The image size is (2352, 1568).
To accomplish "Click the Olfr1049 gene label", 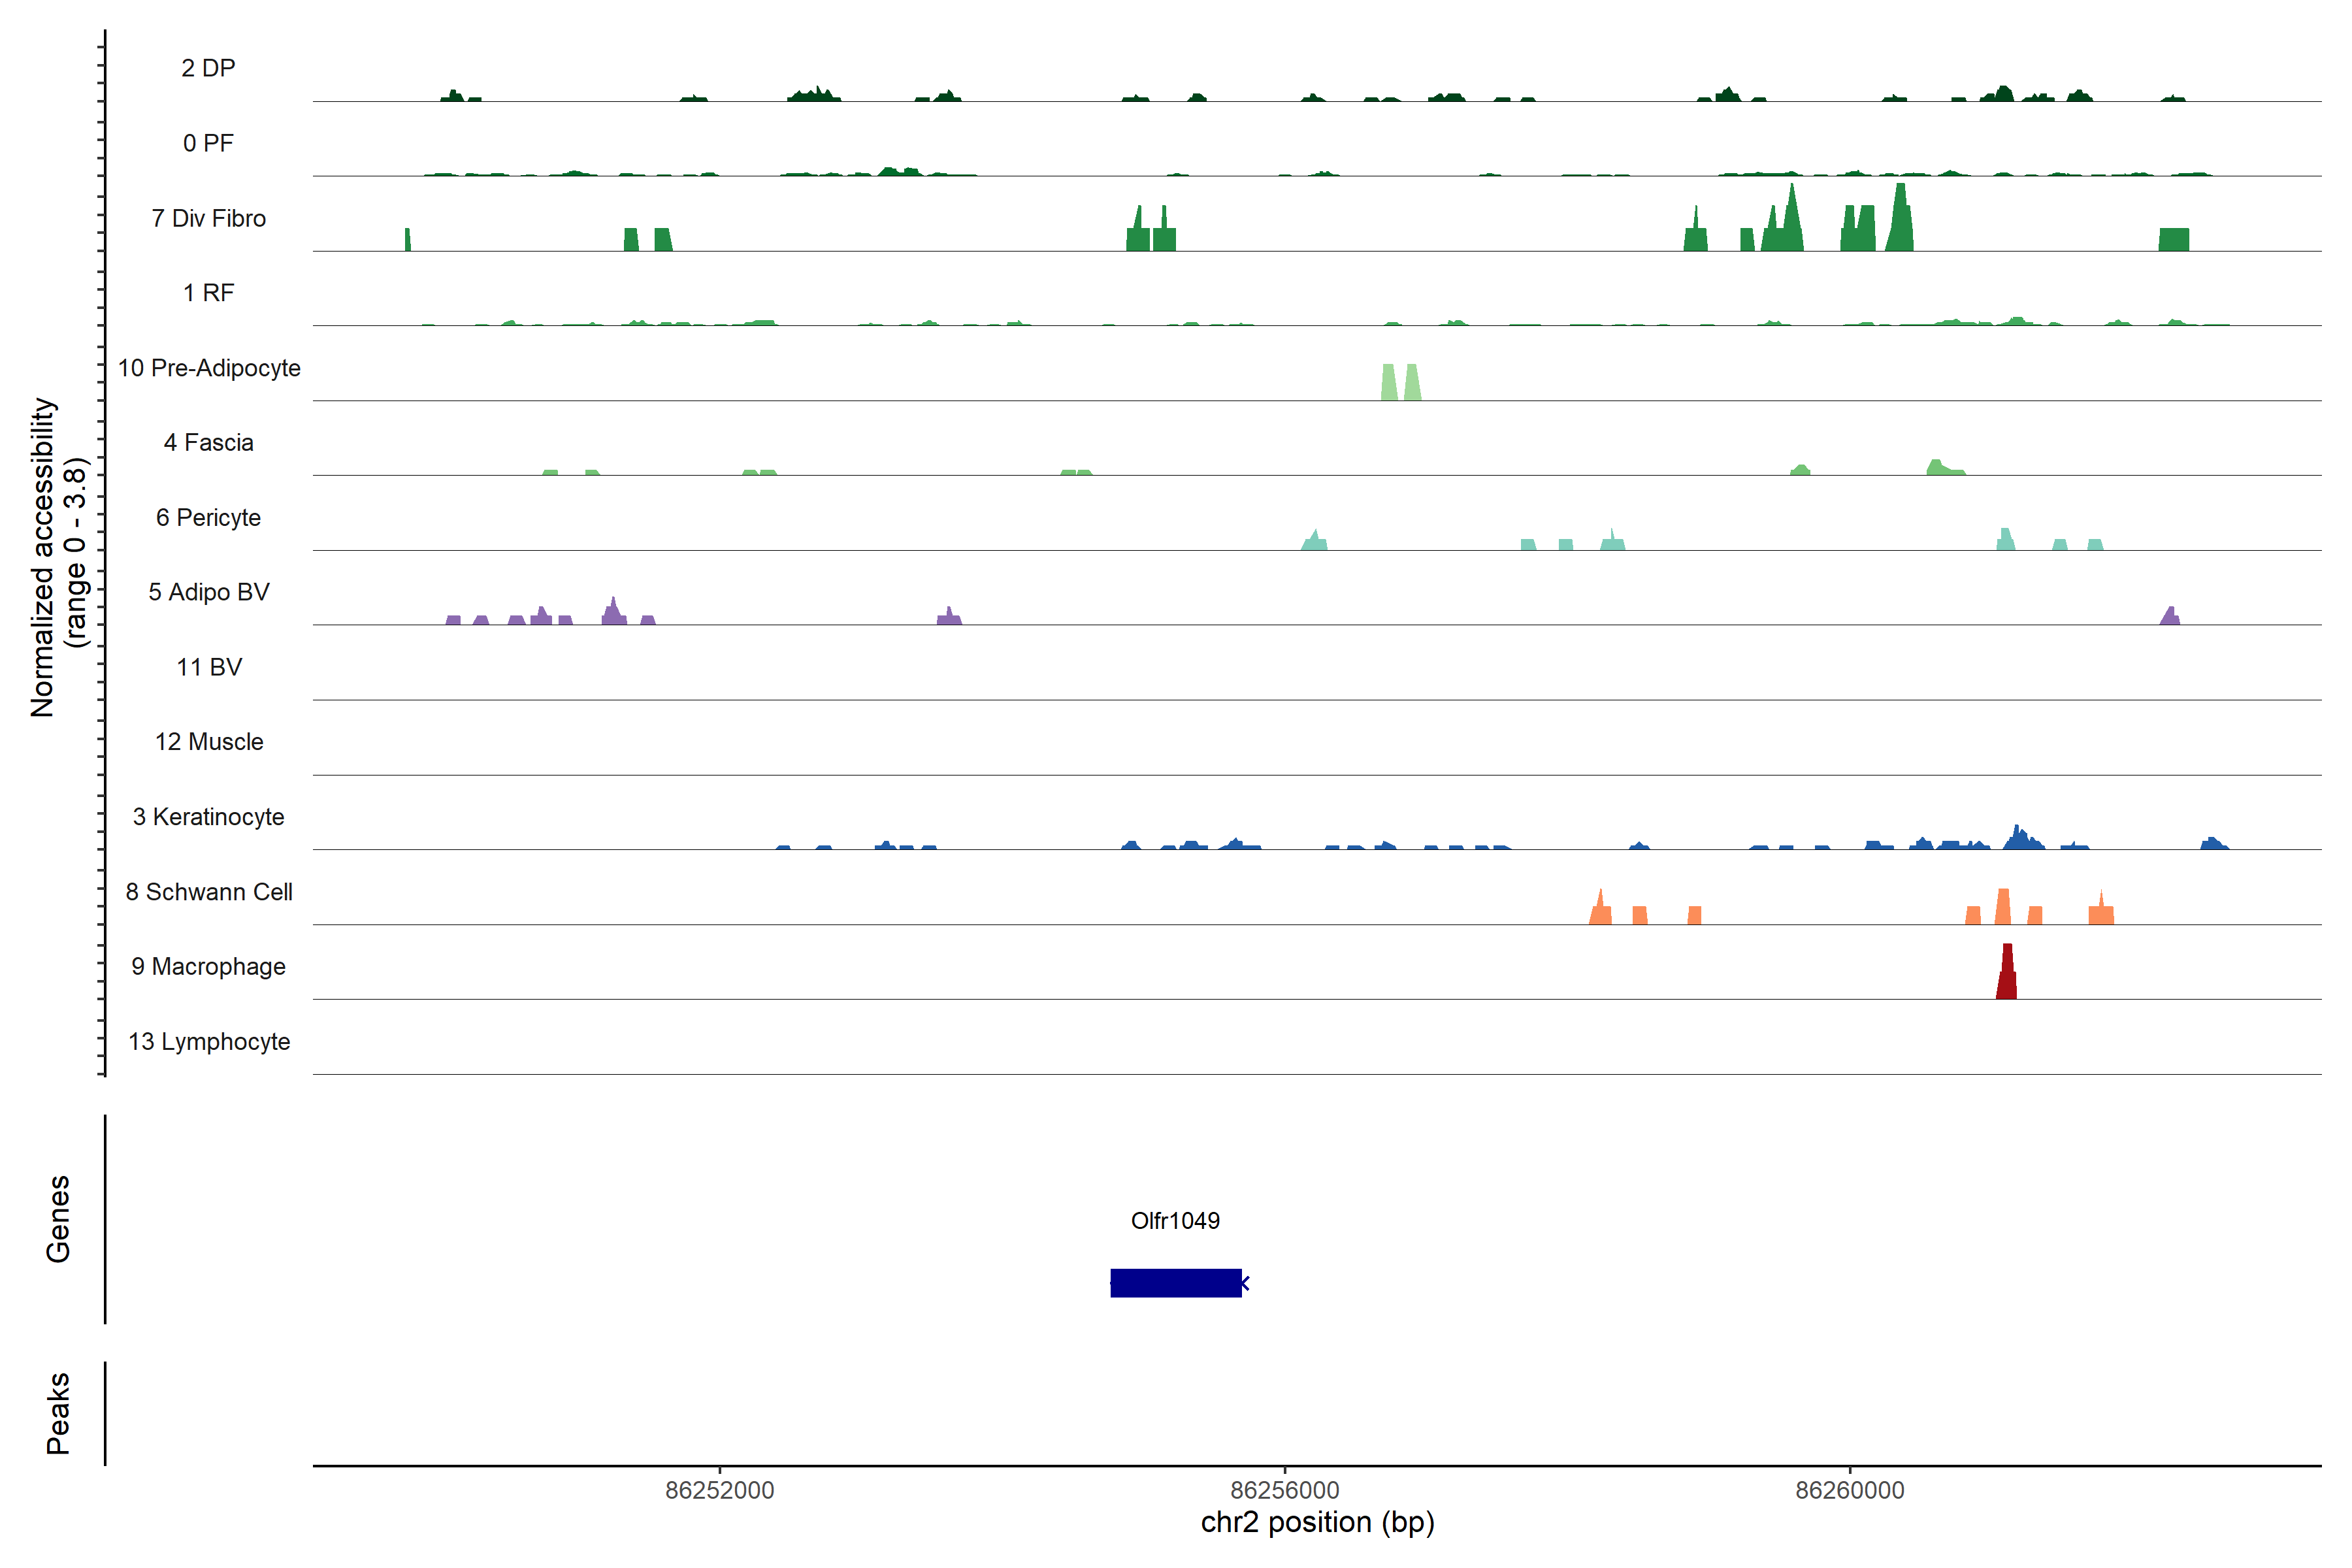I will point(1175,1220).
